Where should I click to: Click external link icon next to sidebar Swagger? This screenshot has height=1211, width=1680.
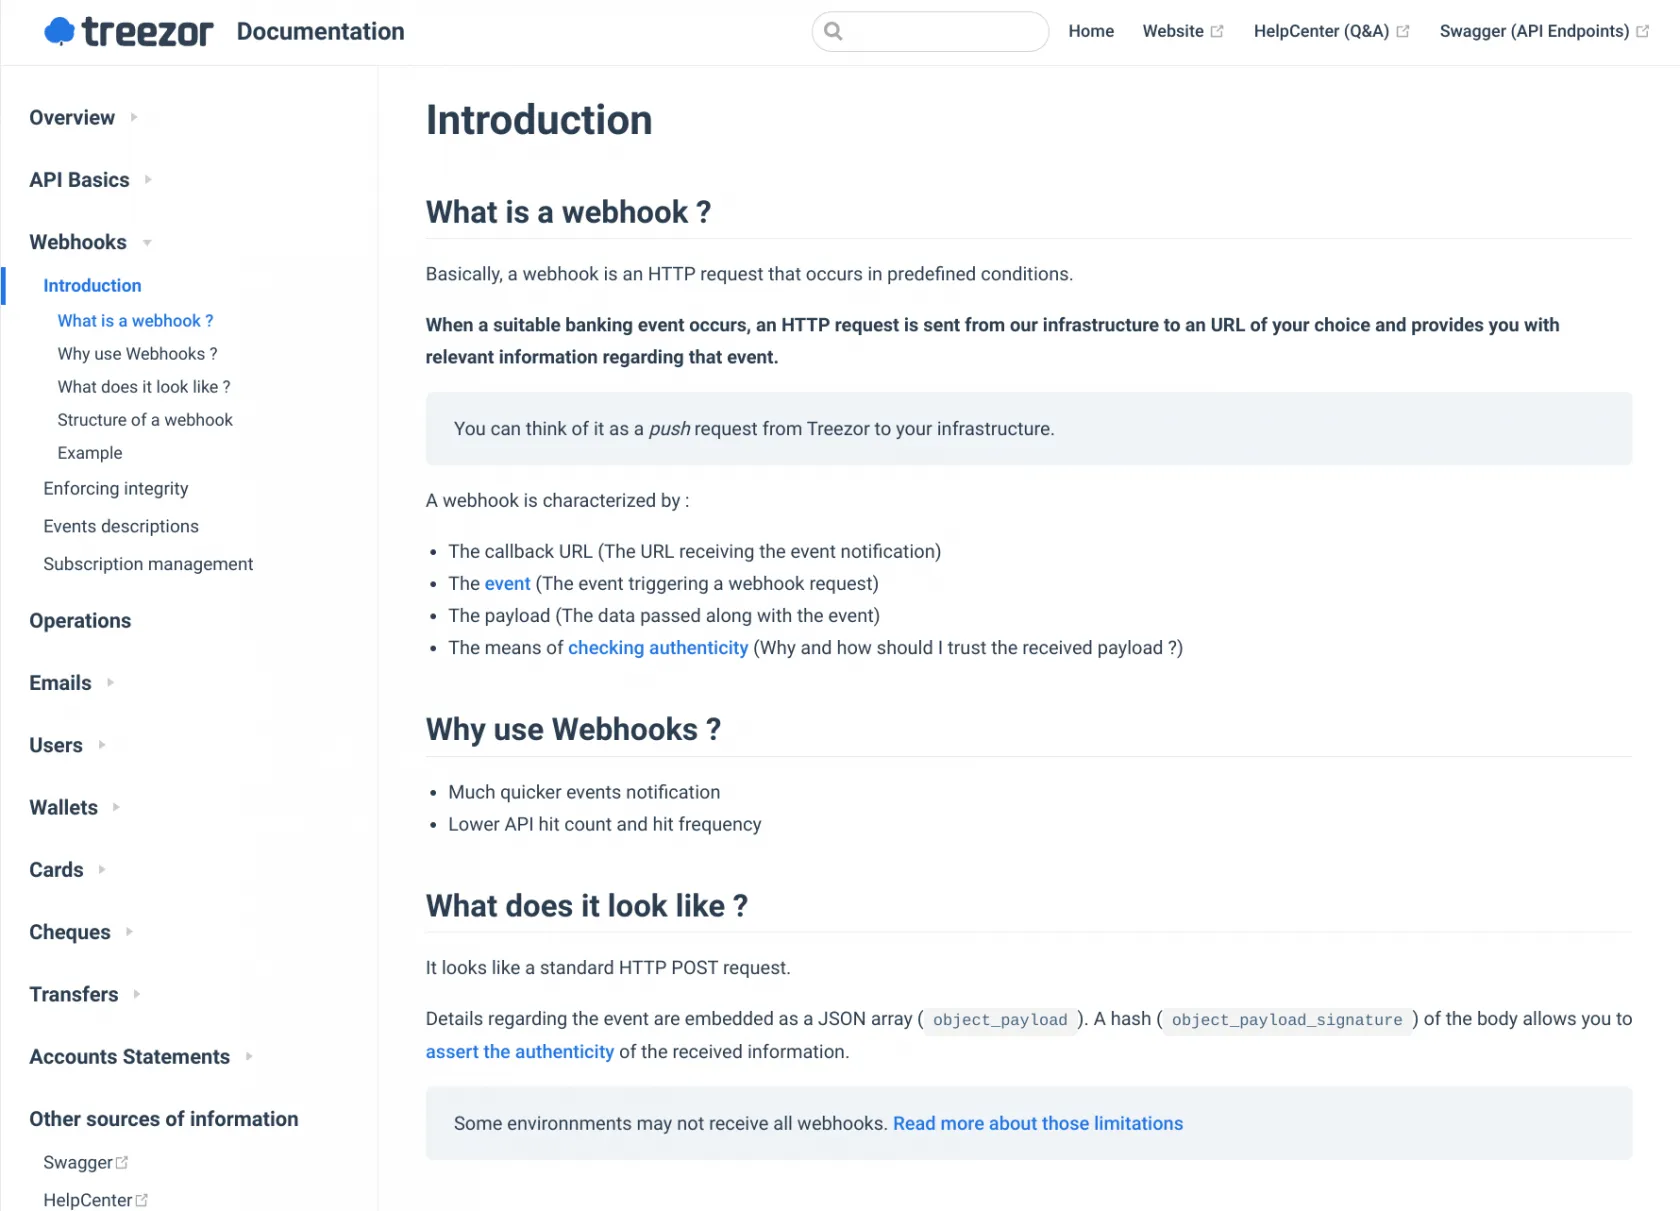pos(122,1162)
